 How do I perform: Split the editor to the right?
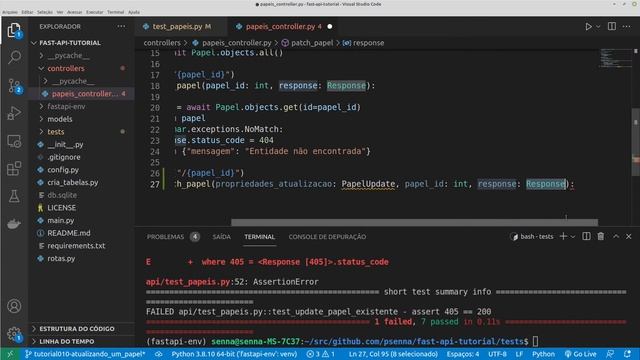pos(612,27)
